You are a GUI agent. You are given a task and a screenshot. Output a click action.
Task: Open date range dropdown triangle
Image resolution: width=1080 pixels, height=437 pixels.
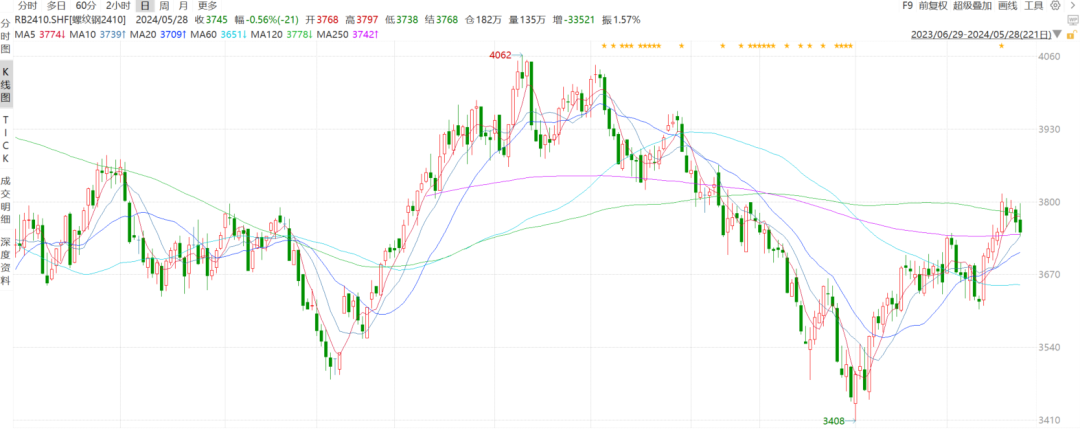pyautogui.click(x=1057, y=34)
